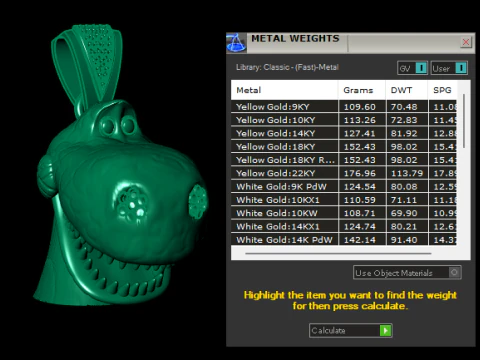Select the Yellow Gold:22KY row
The width and height of the screenshot is (480, 360).
click(x=344, y=173)
